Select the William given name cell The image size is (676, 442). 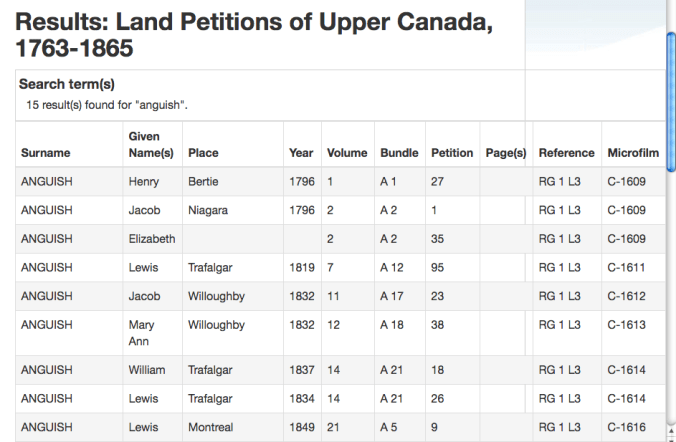coord(147,370)
